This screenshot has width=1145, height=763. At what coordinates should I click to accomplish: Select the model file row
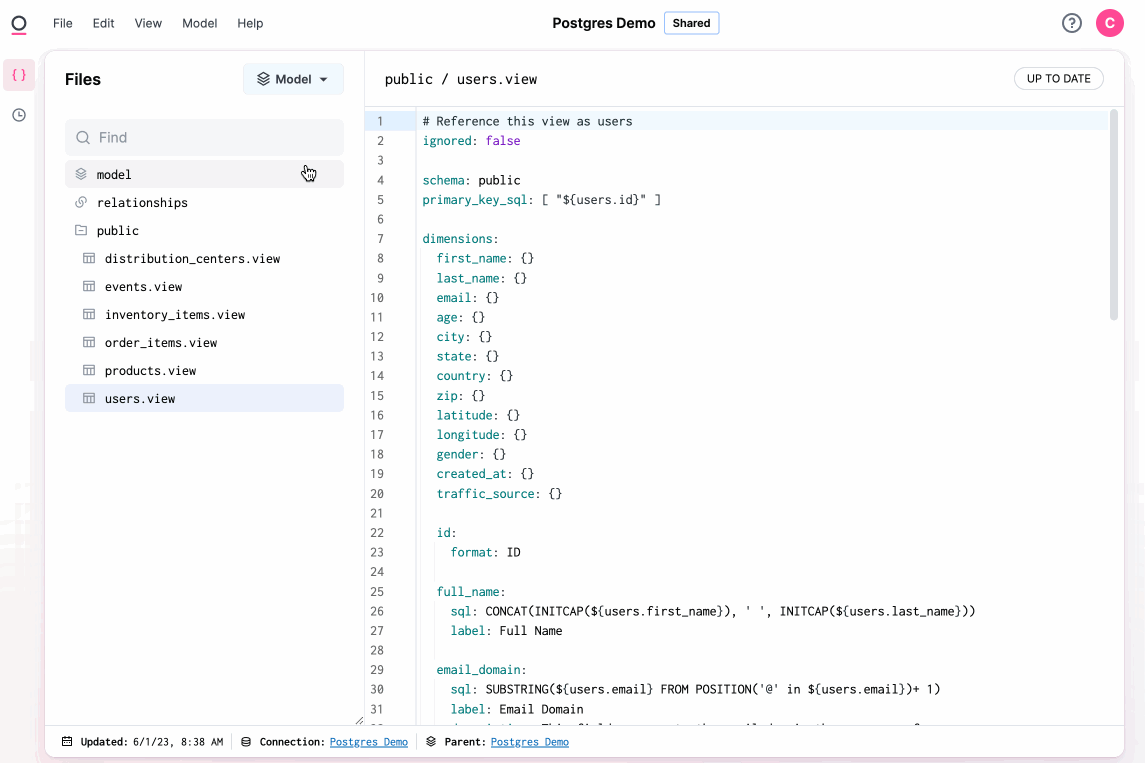coord(204,175)
